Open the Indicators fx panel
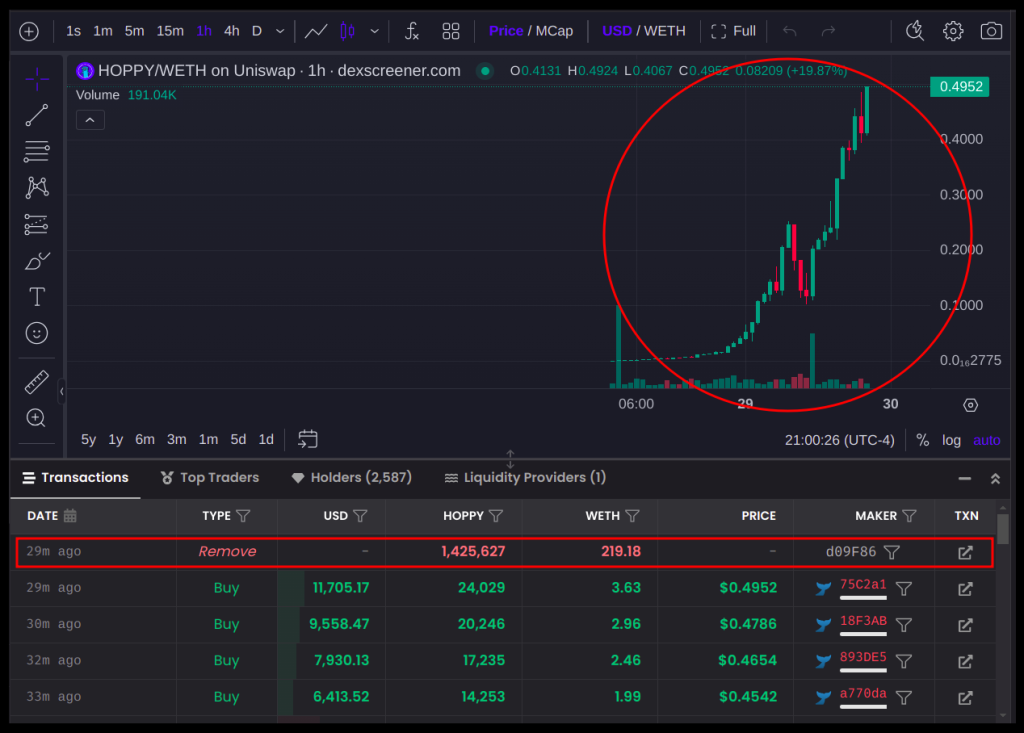The height and width of the screenshot is (733, 1024). (x=411, y=31)
